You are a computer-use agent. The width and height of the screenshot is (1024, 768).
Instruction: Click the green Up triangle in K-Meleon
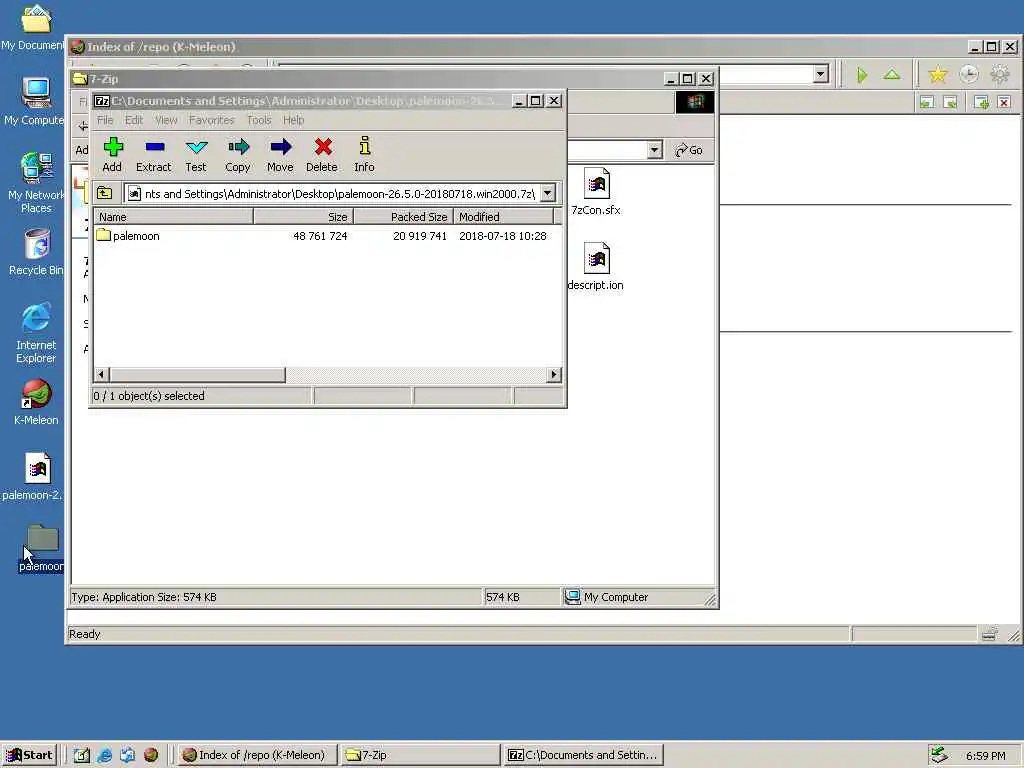point(891,74)
